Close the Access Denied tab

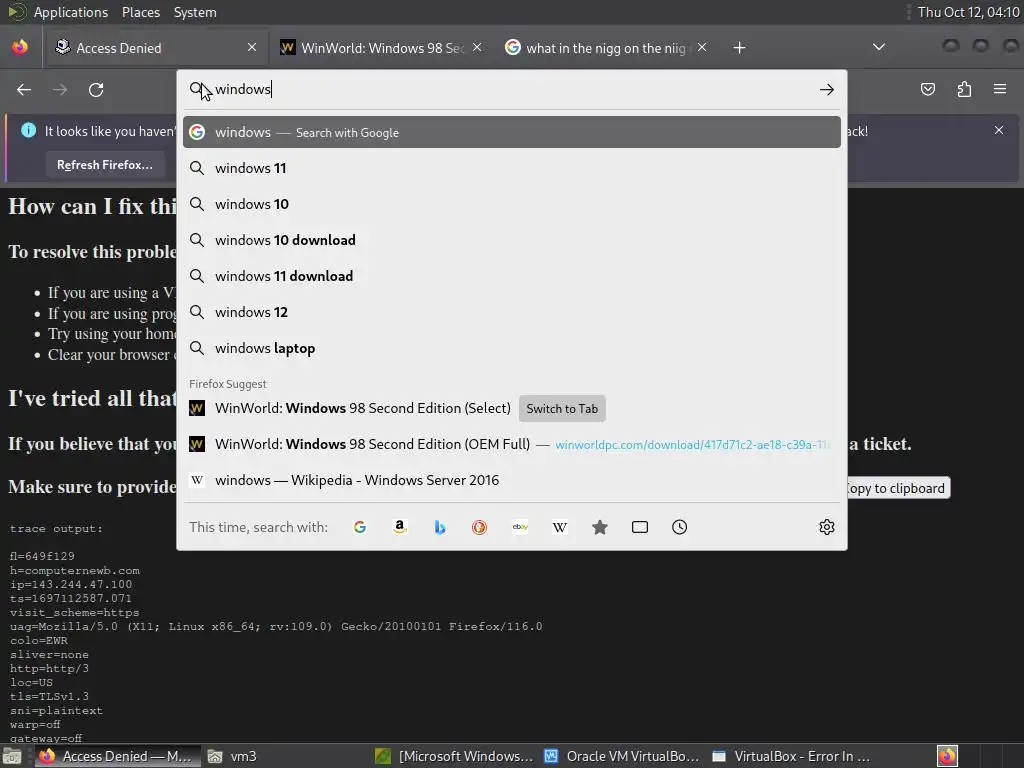252,47
